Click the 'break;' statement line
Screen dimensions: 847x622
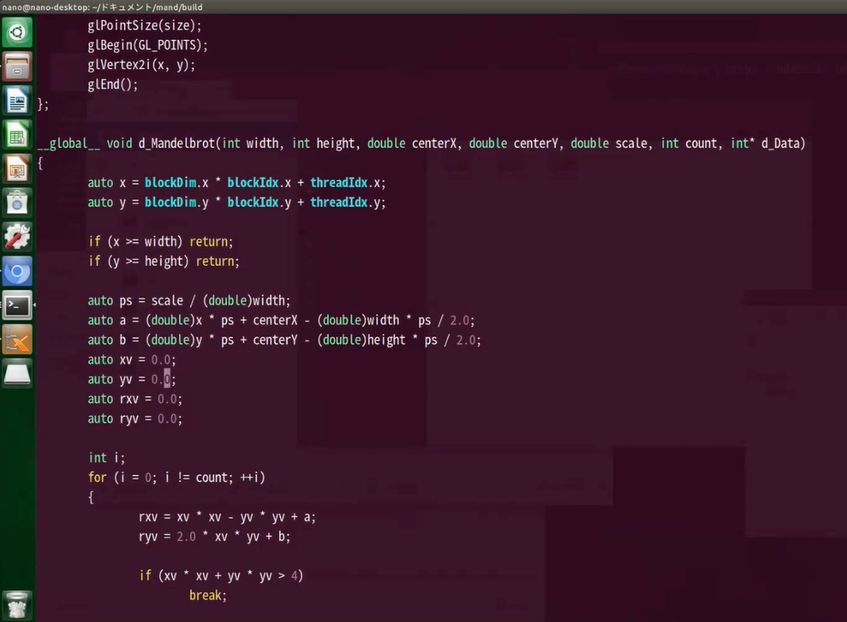[x=208, y=595]
